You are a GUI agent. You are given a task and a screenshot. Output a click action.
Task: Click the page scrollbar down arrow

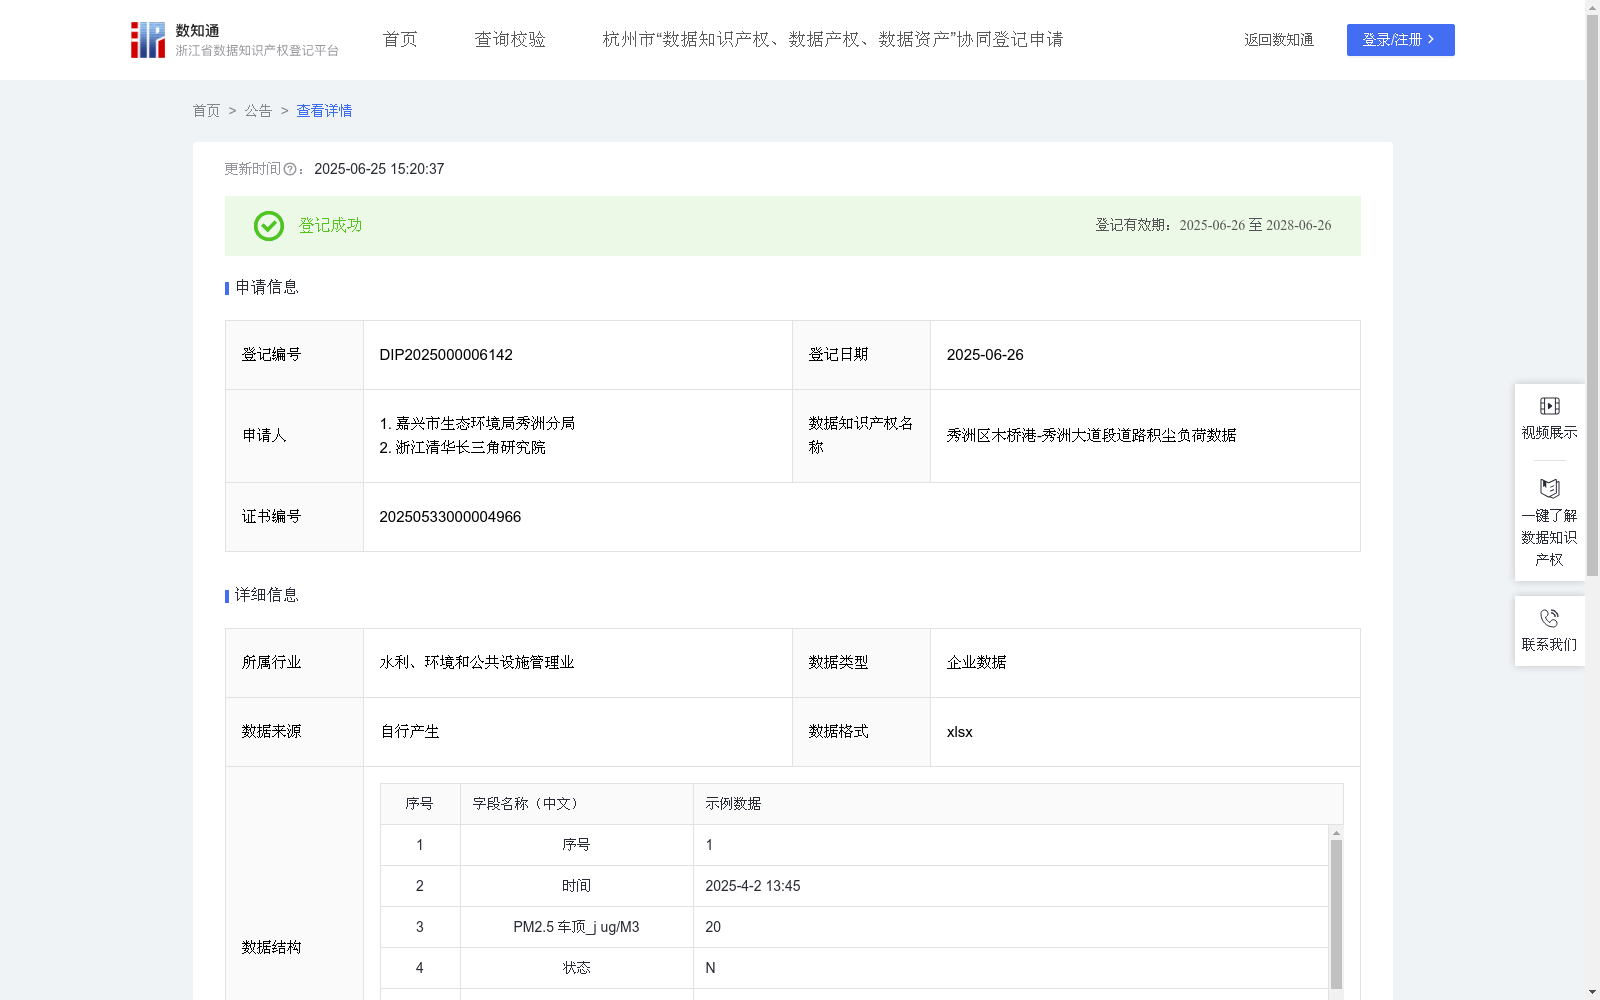tap(1592, 992)
